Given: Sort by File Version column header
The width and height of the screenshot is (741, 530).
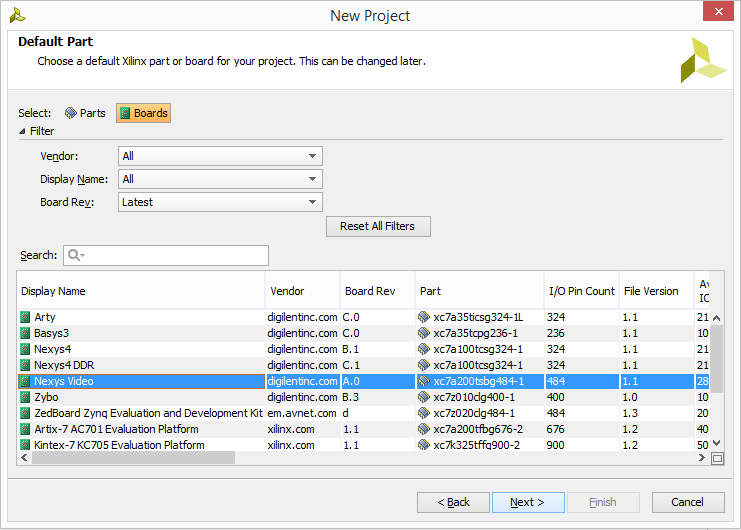Looking at the screenshot, I should coord(656,291).
